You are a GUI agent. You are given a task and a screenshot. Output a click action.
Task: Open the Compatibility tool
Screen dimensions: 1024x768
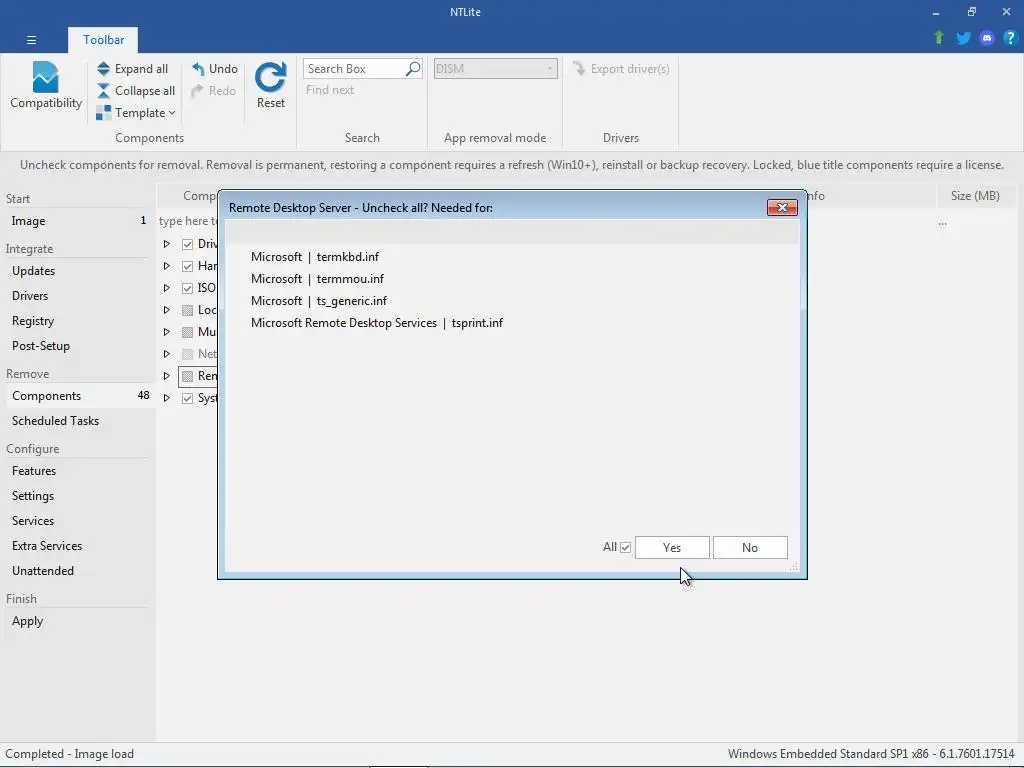pos(45,86)
